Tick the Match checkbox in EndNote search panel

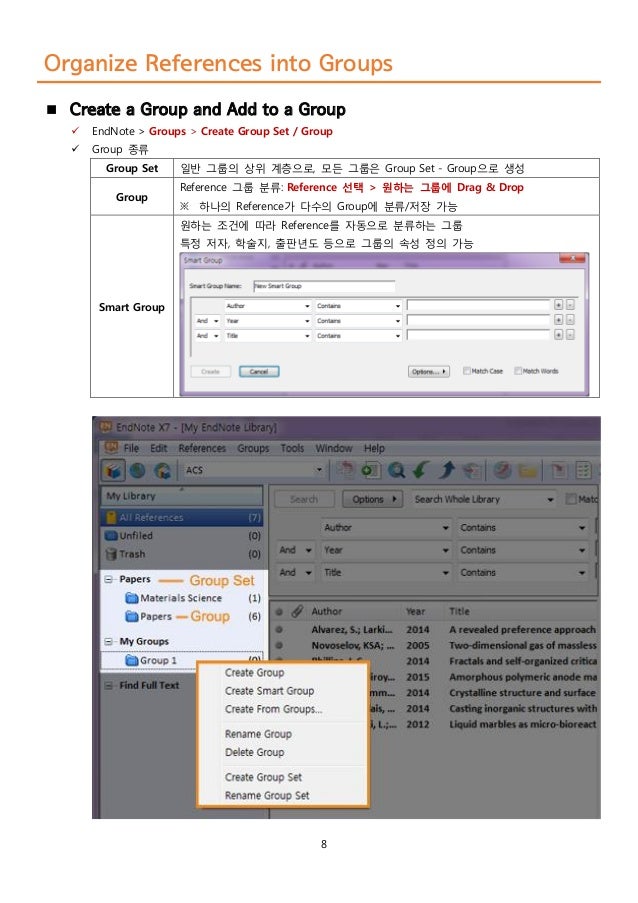[571, 499]
